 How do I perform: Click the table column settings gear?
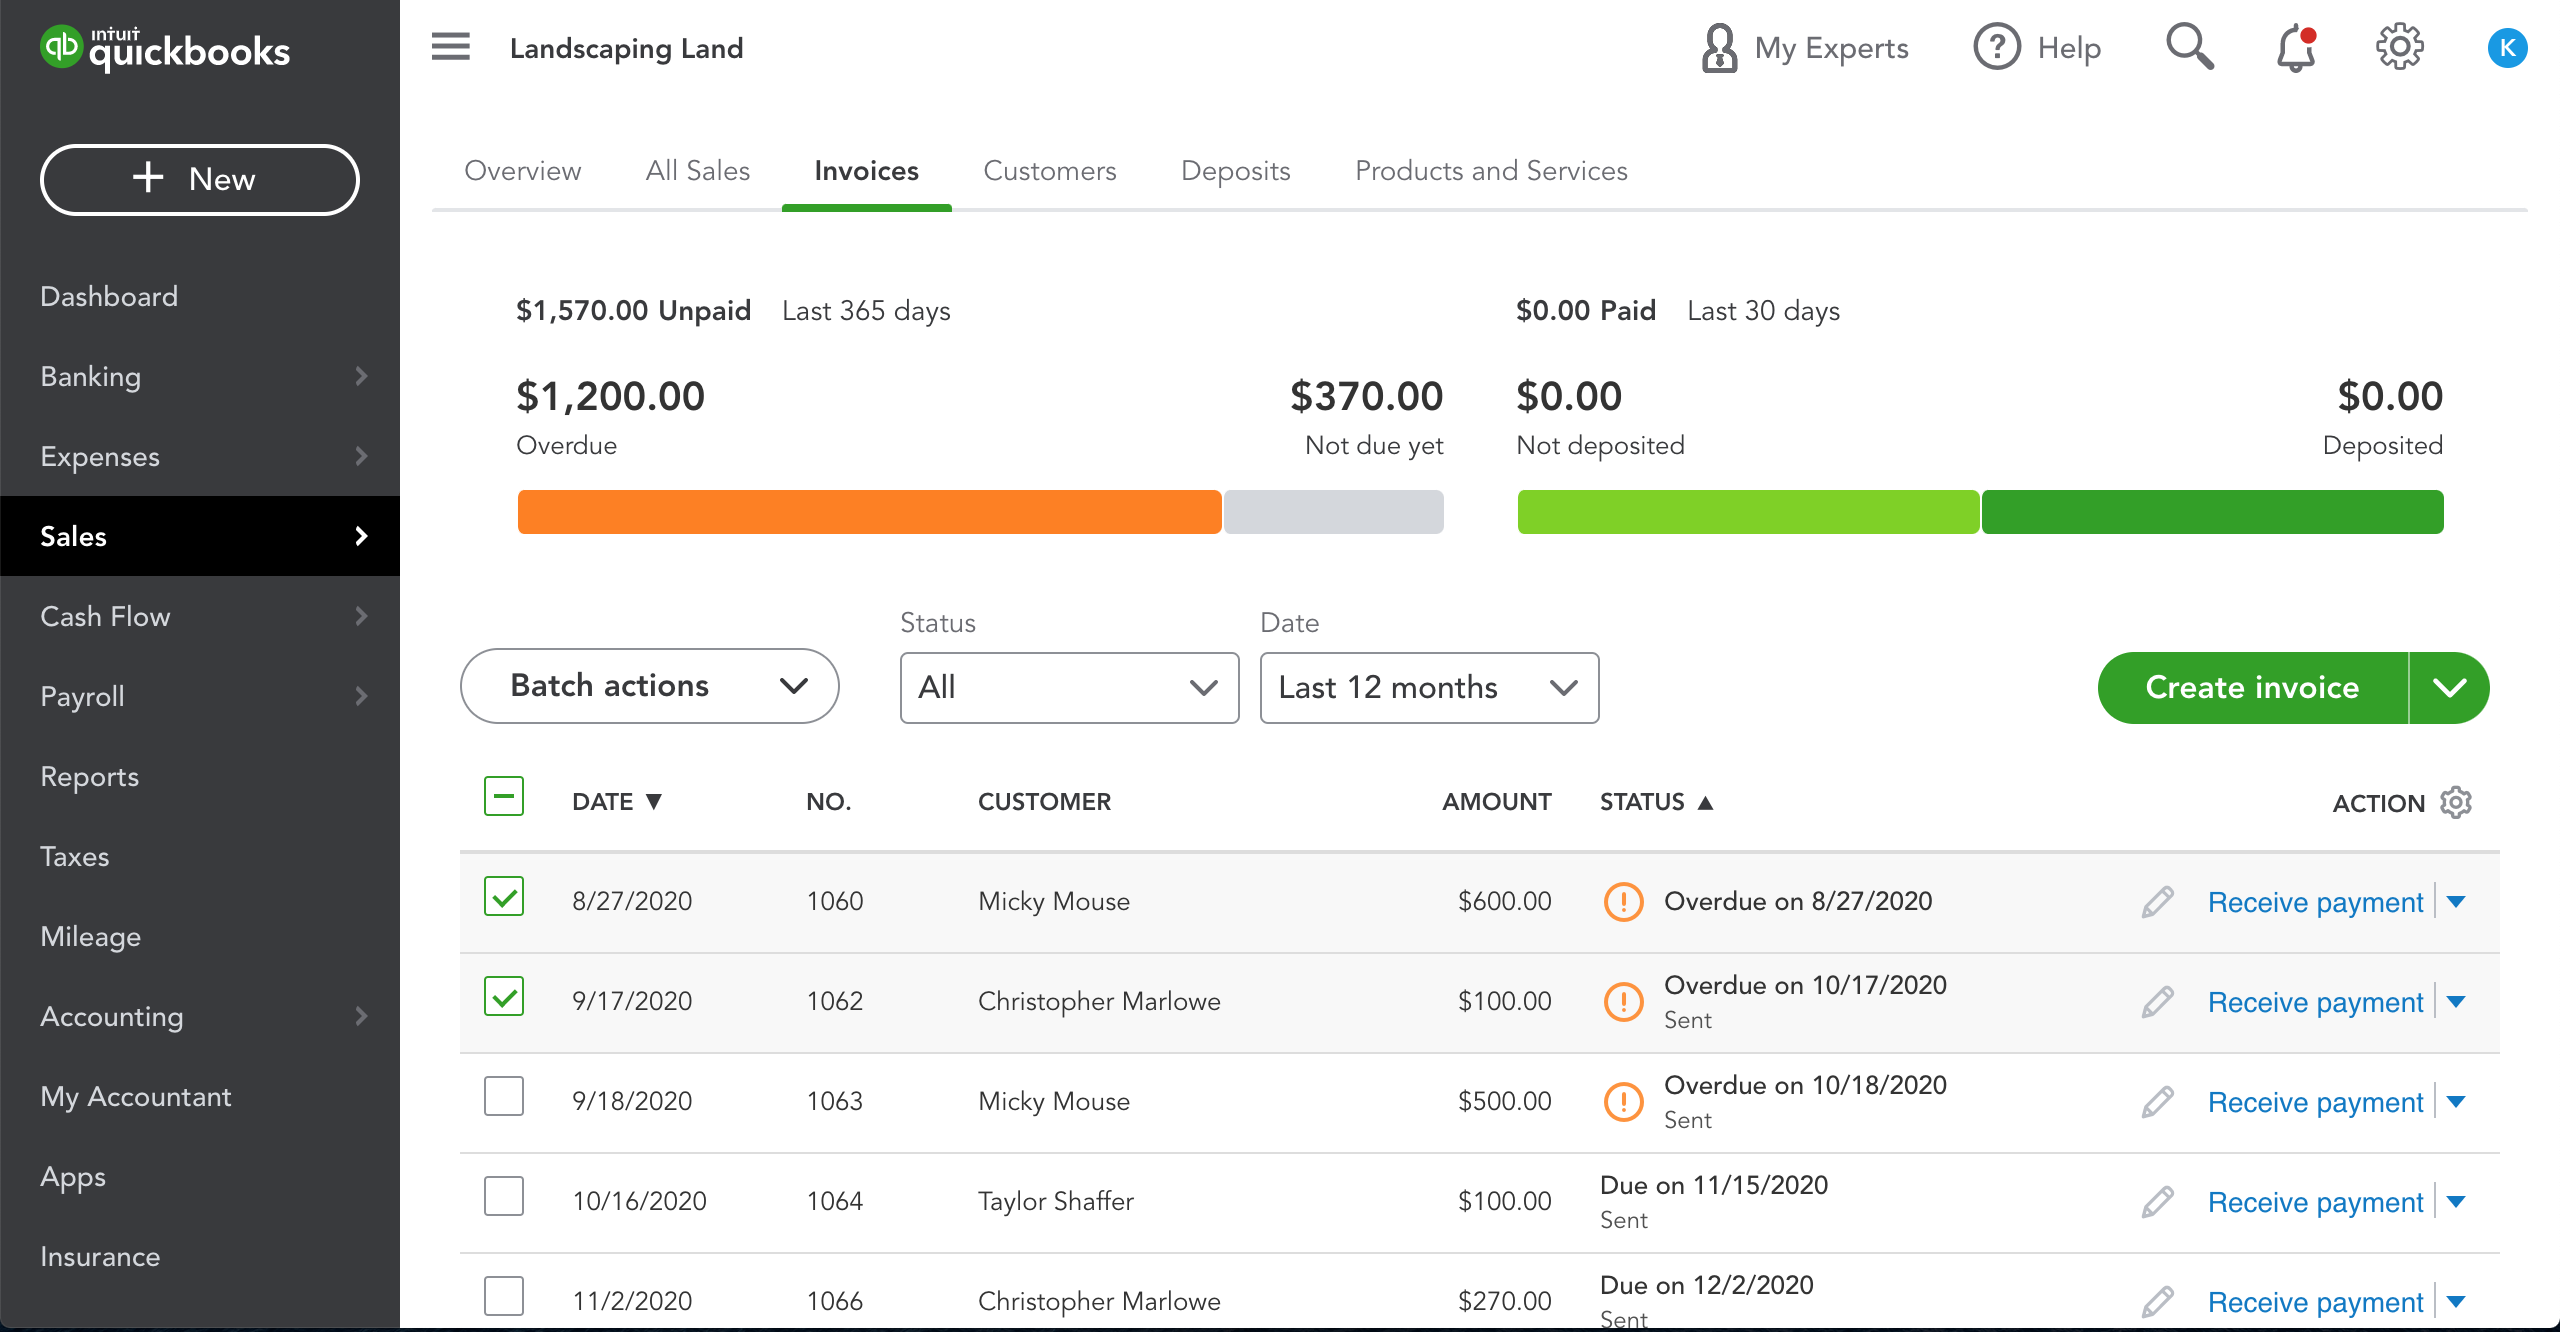(2456, 802)
